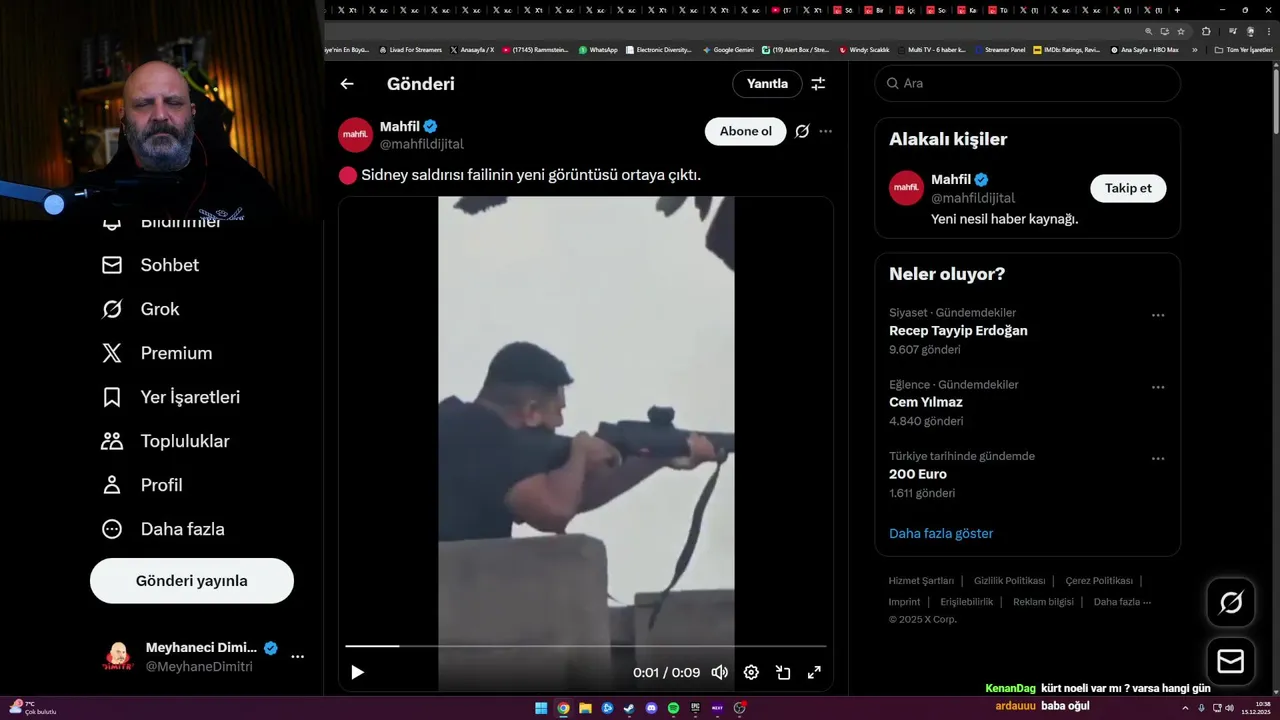Open Spotify from the taskbar
This screenshot has width=1280, height=720.
click(673, 708)
